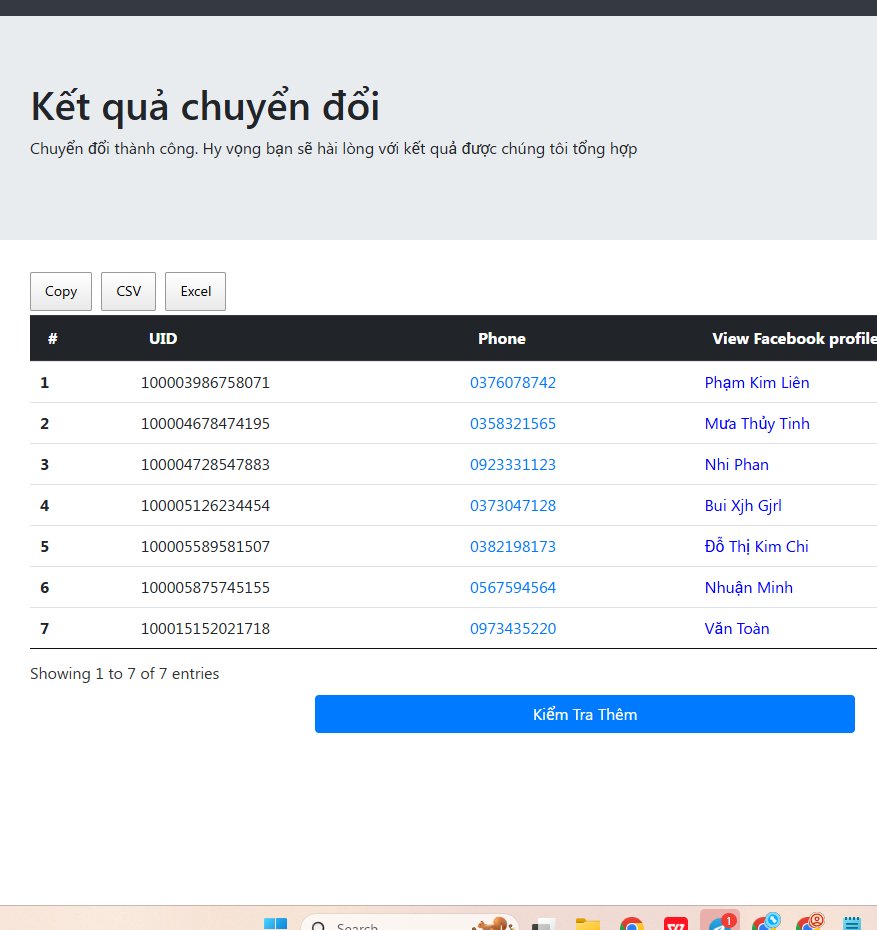Open File Explorer from the taskbar
Screen dimensions: 877x930
pyautogui.click(x=587, y=924)
